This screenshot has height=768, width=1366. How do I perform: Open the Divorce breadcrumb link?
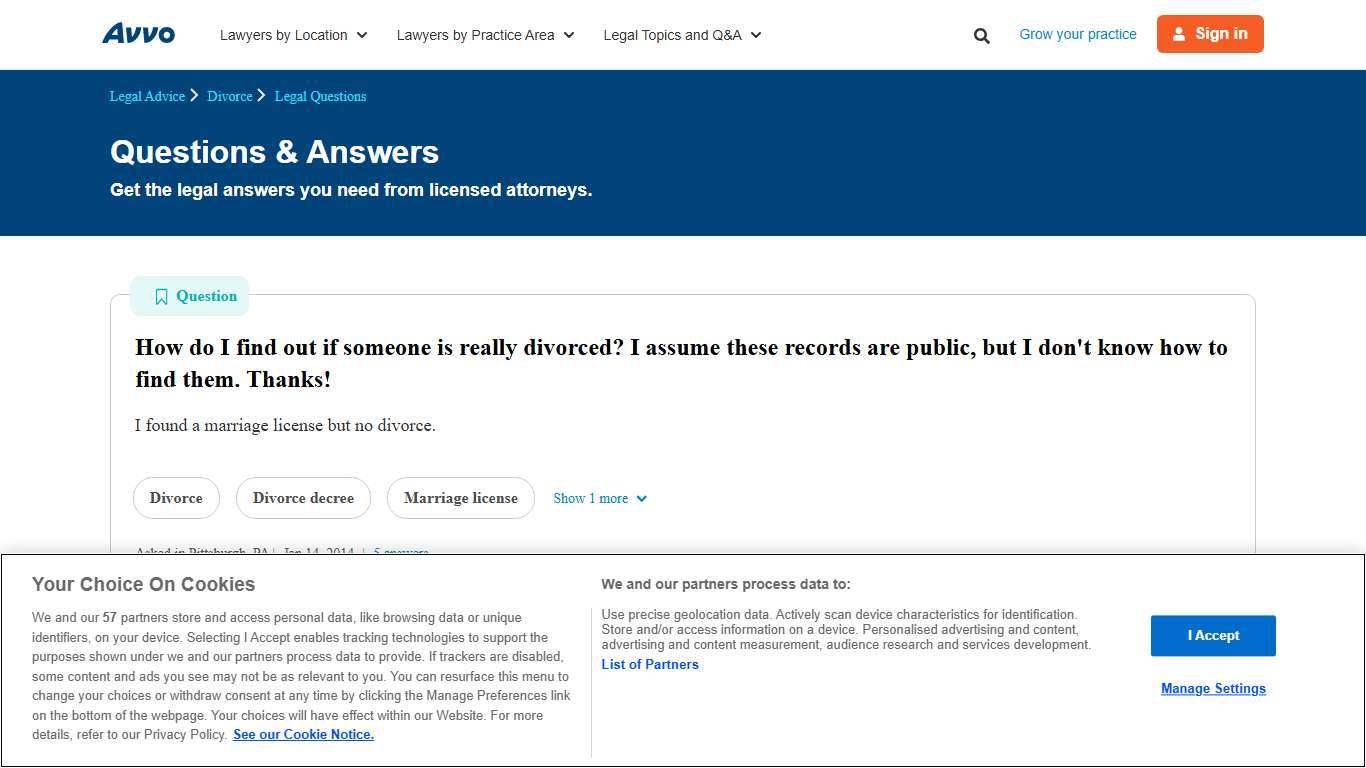pos(230,96)
